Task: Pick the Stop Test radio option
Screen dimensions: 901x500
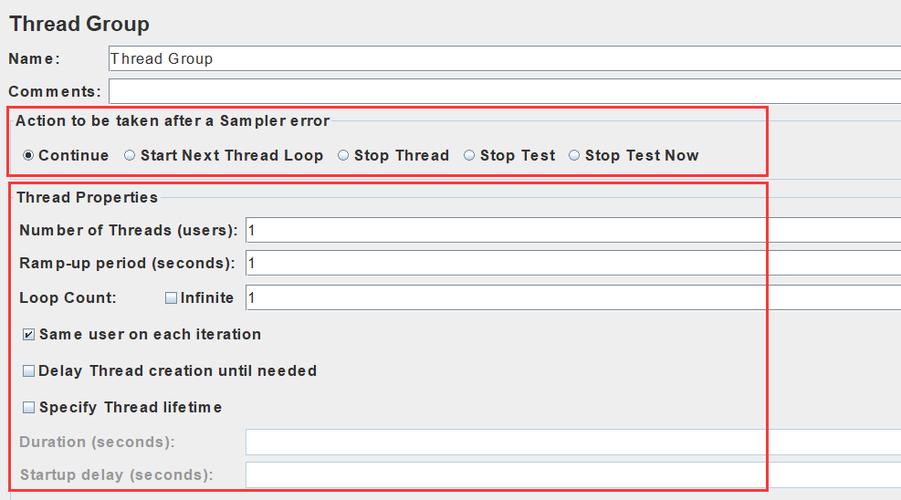Action: pyautogui.click(x=469, y=155)
